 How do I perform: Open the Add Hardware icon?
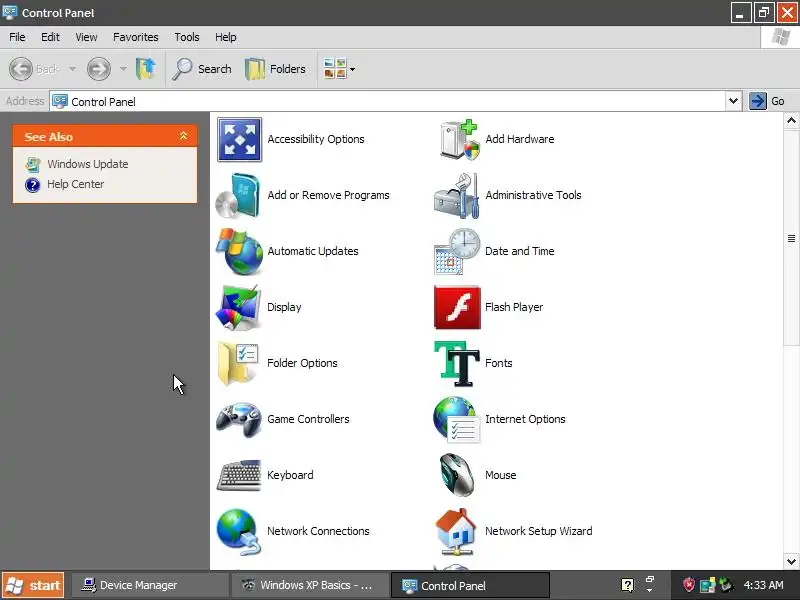459,139
